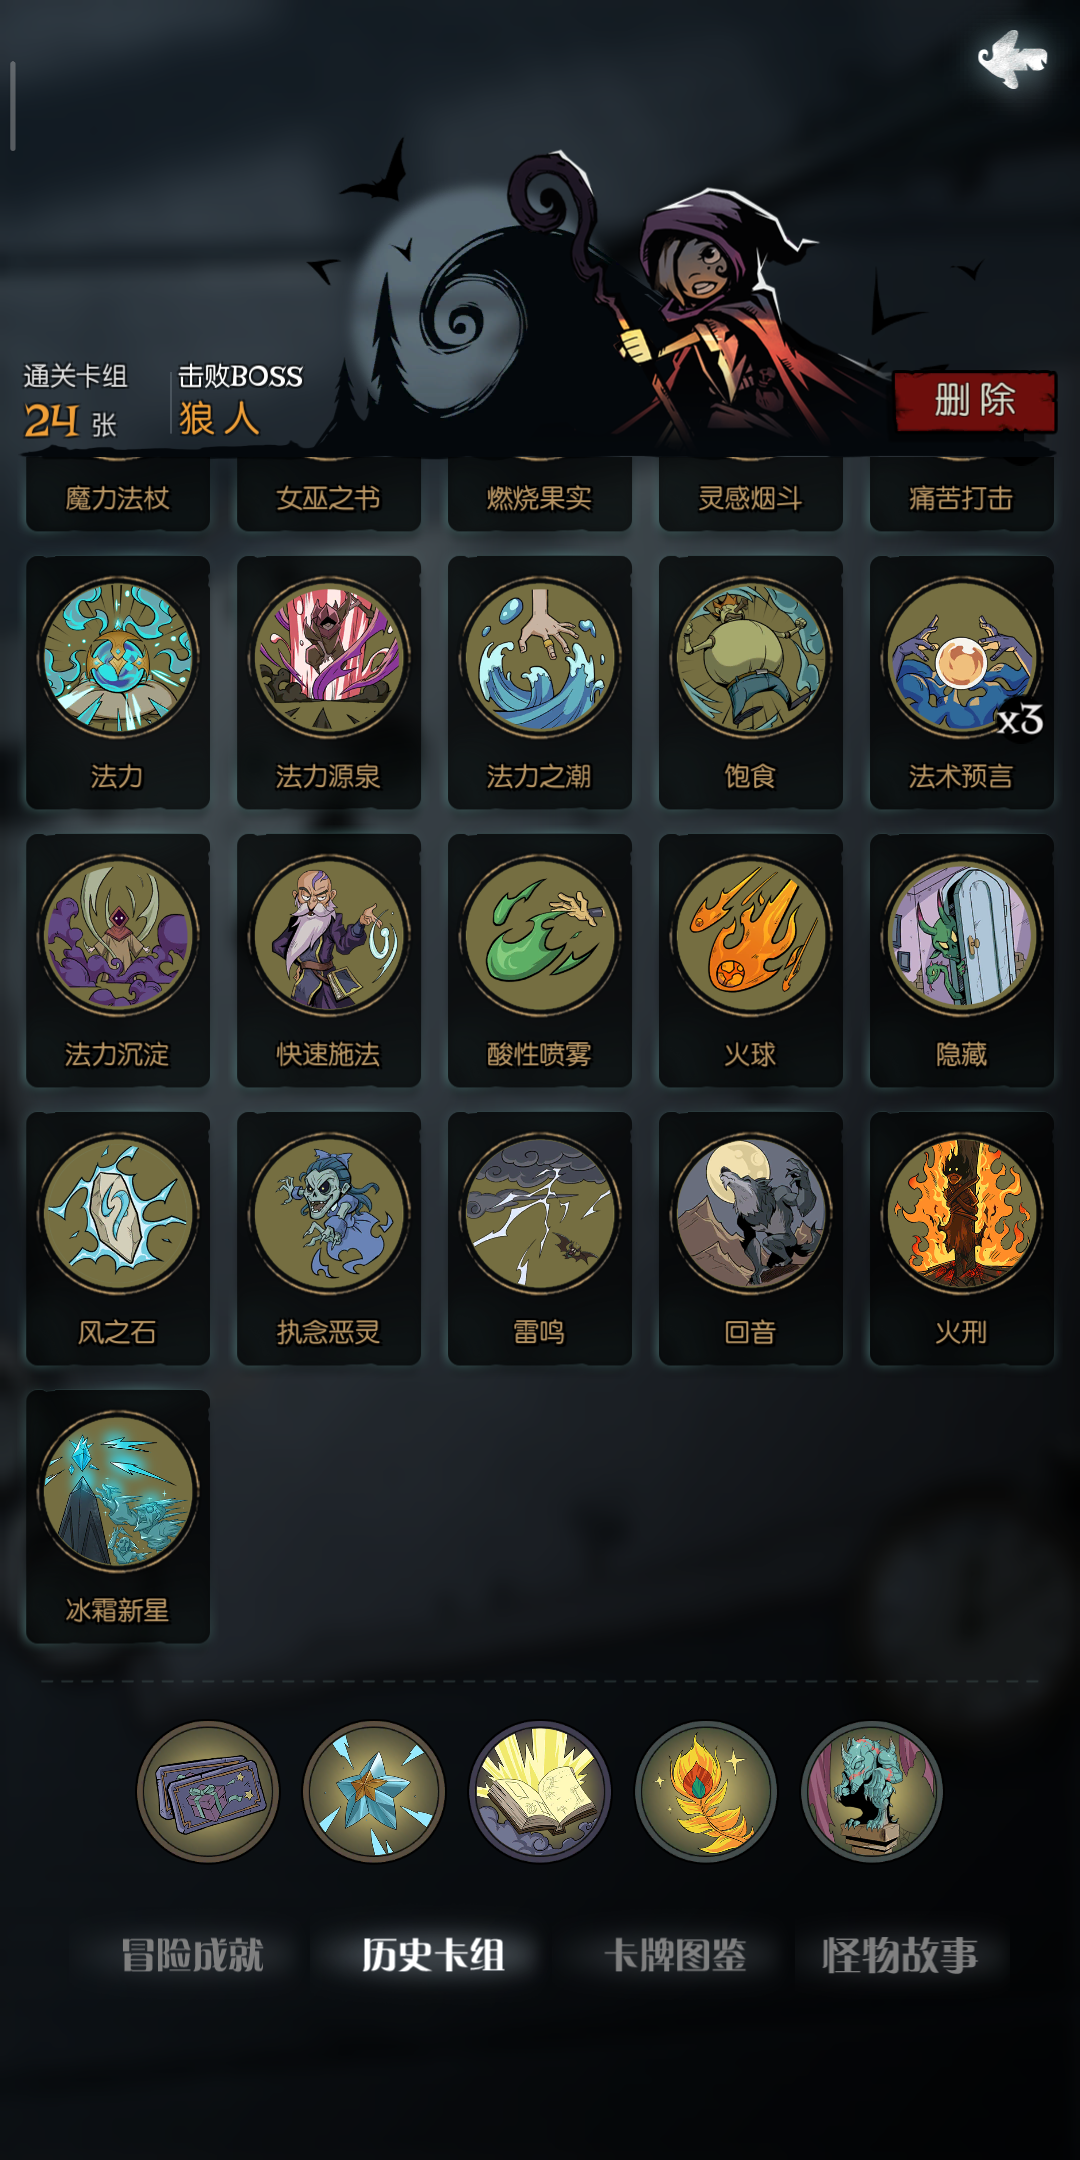Viewport: 1080px width, 2160px height.
Task: Click the 魔力法杖 card label
Action: [x=118, y=498]
